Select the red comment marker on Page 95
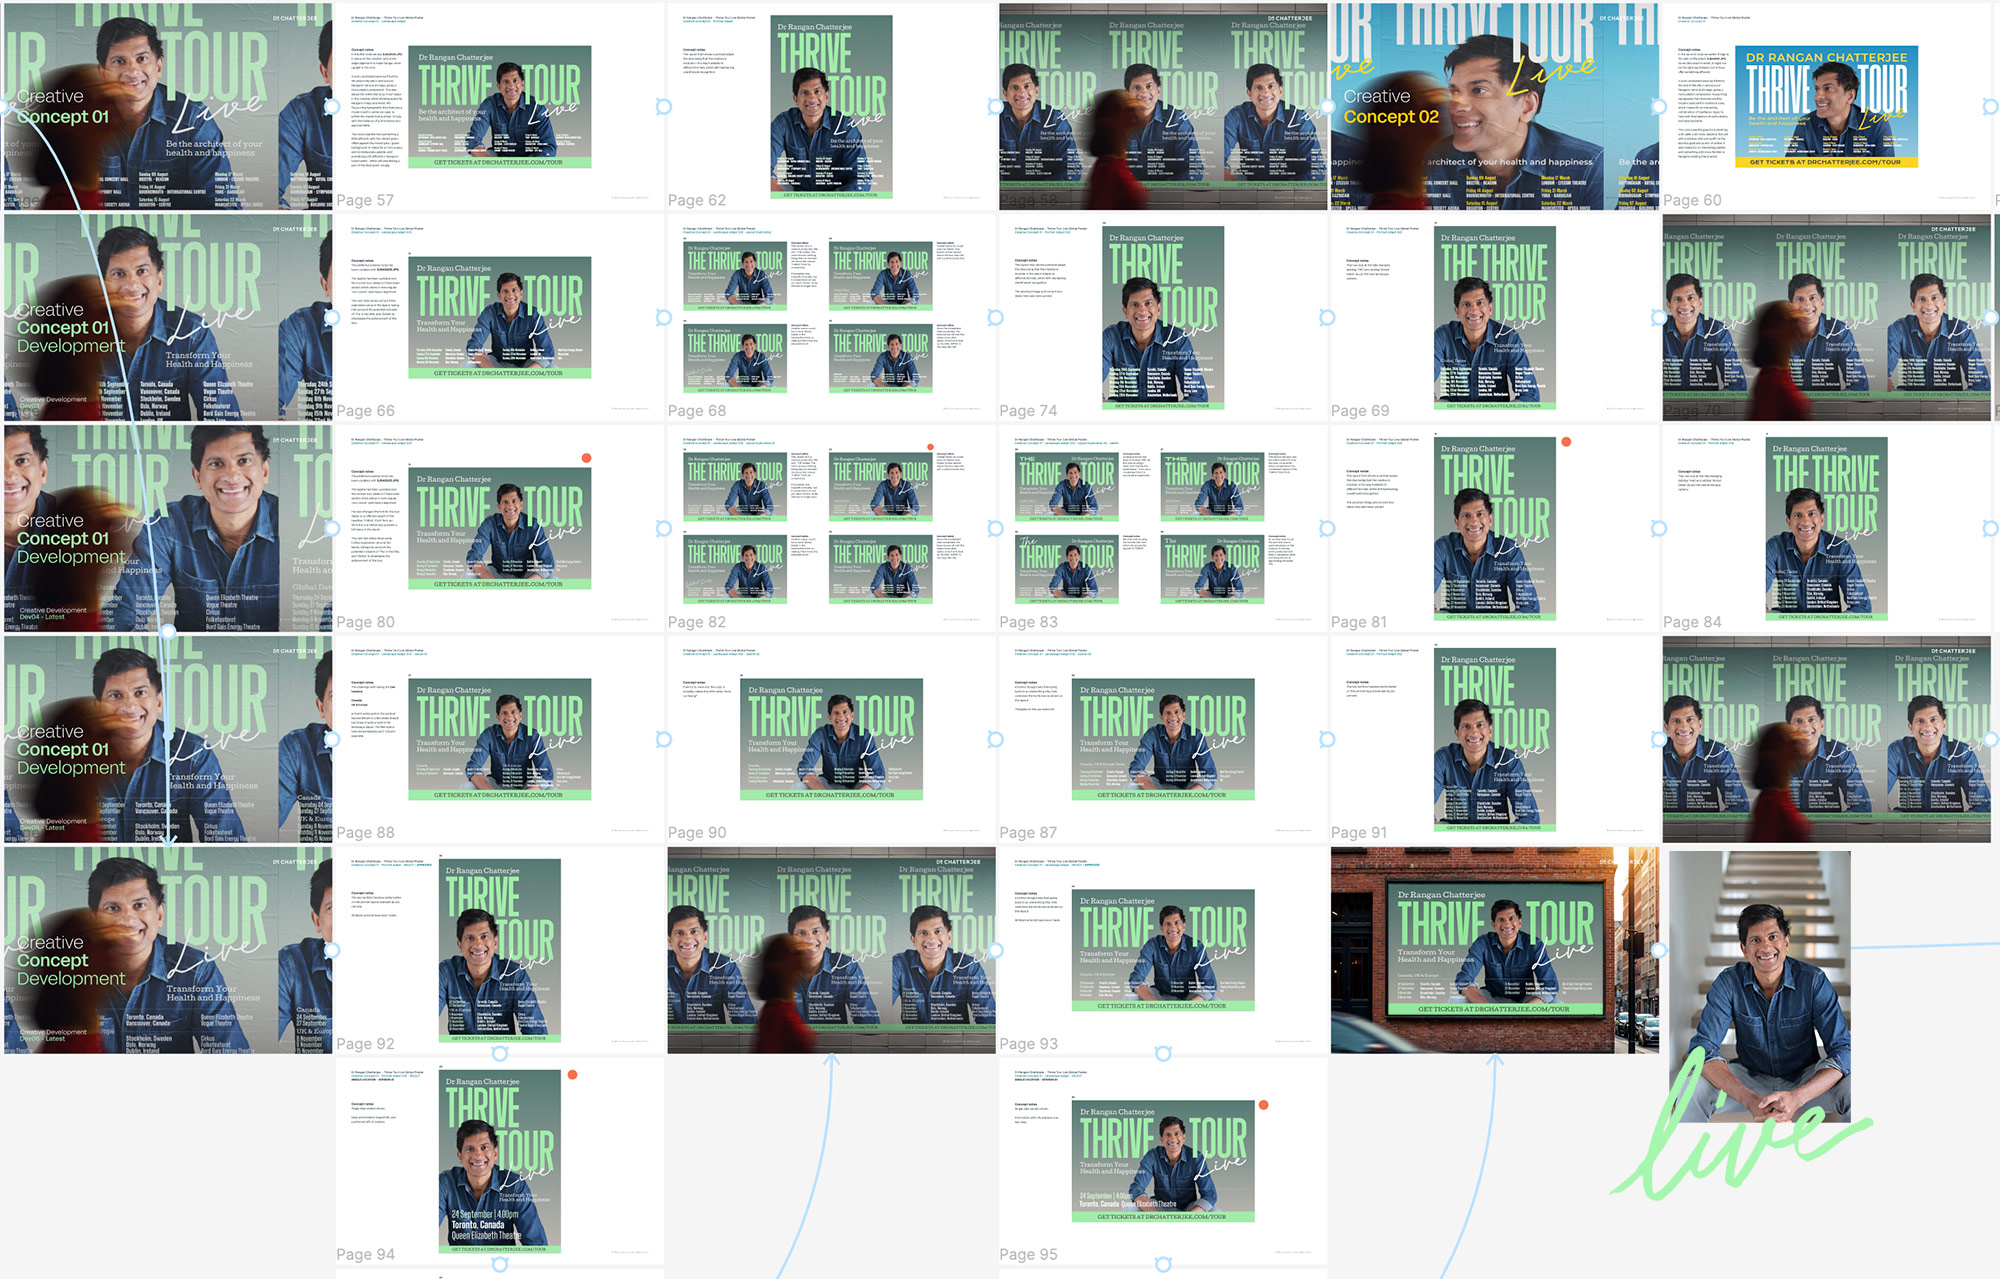2000x1279 pixels. pos(1264,1105)
